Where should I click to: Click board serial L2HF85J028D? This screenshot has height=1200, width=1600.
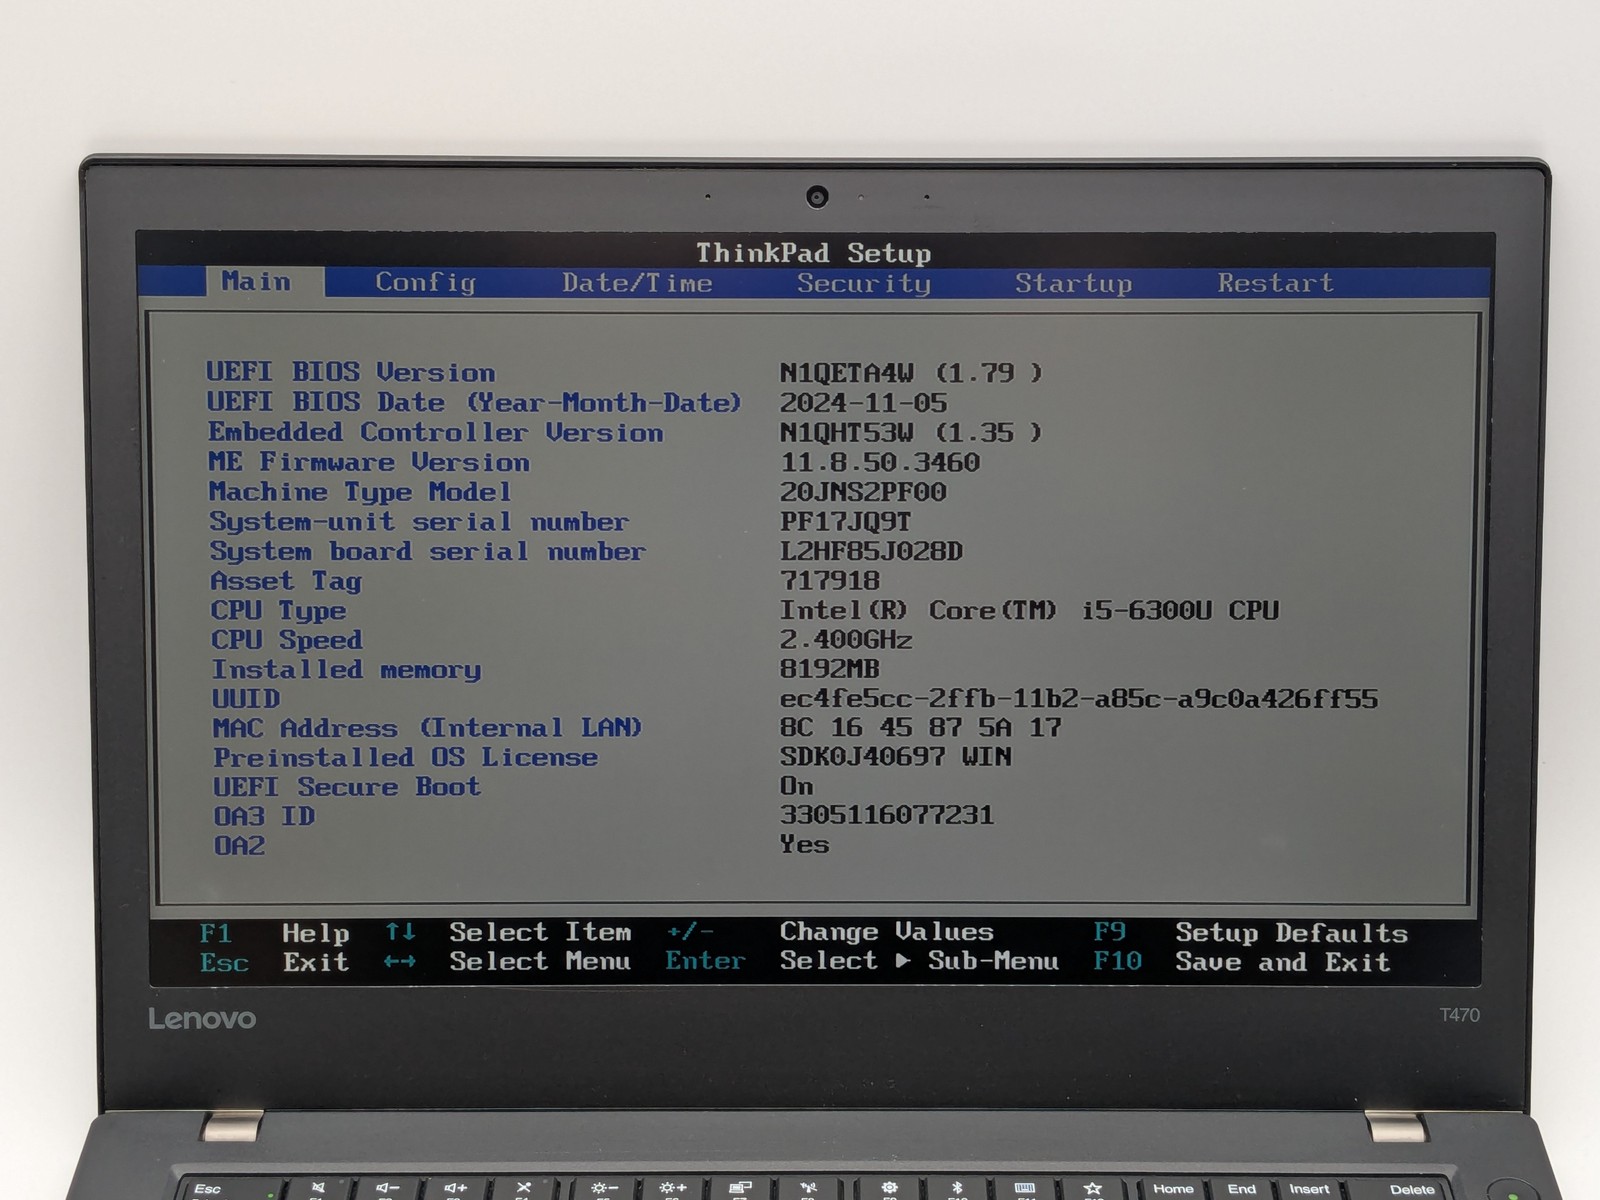[x=871, y=551]
